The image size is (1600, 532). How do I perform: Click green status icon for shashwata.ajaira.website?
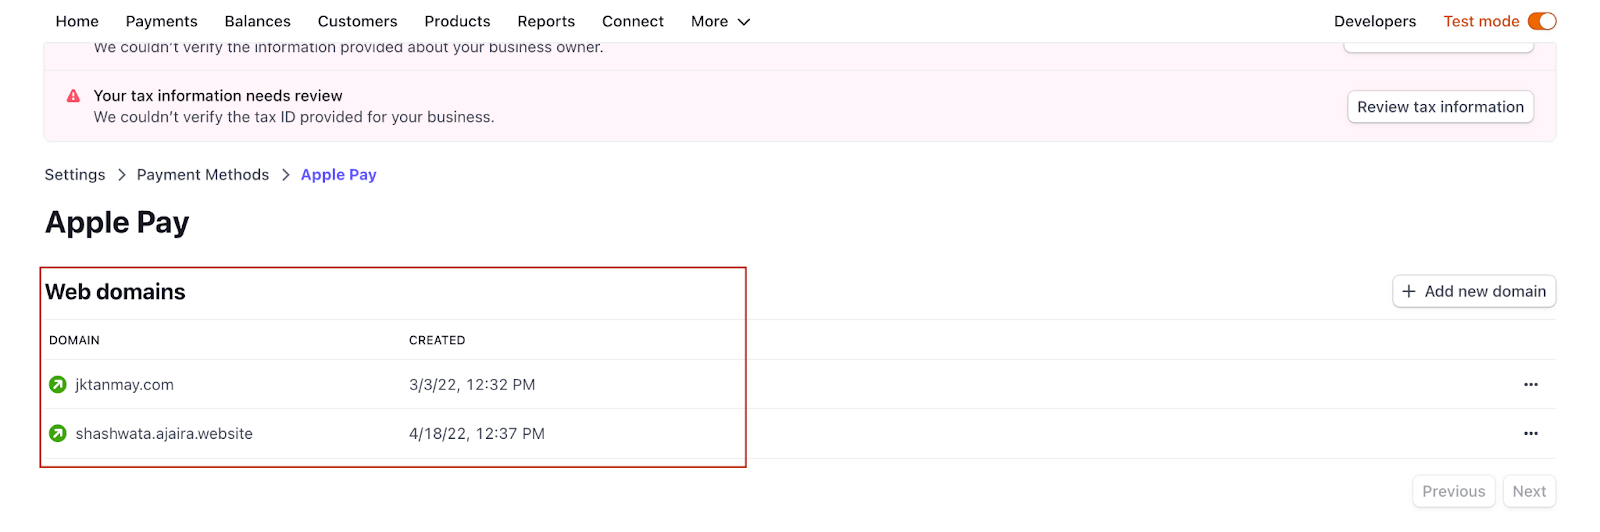[58, 433]
